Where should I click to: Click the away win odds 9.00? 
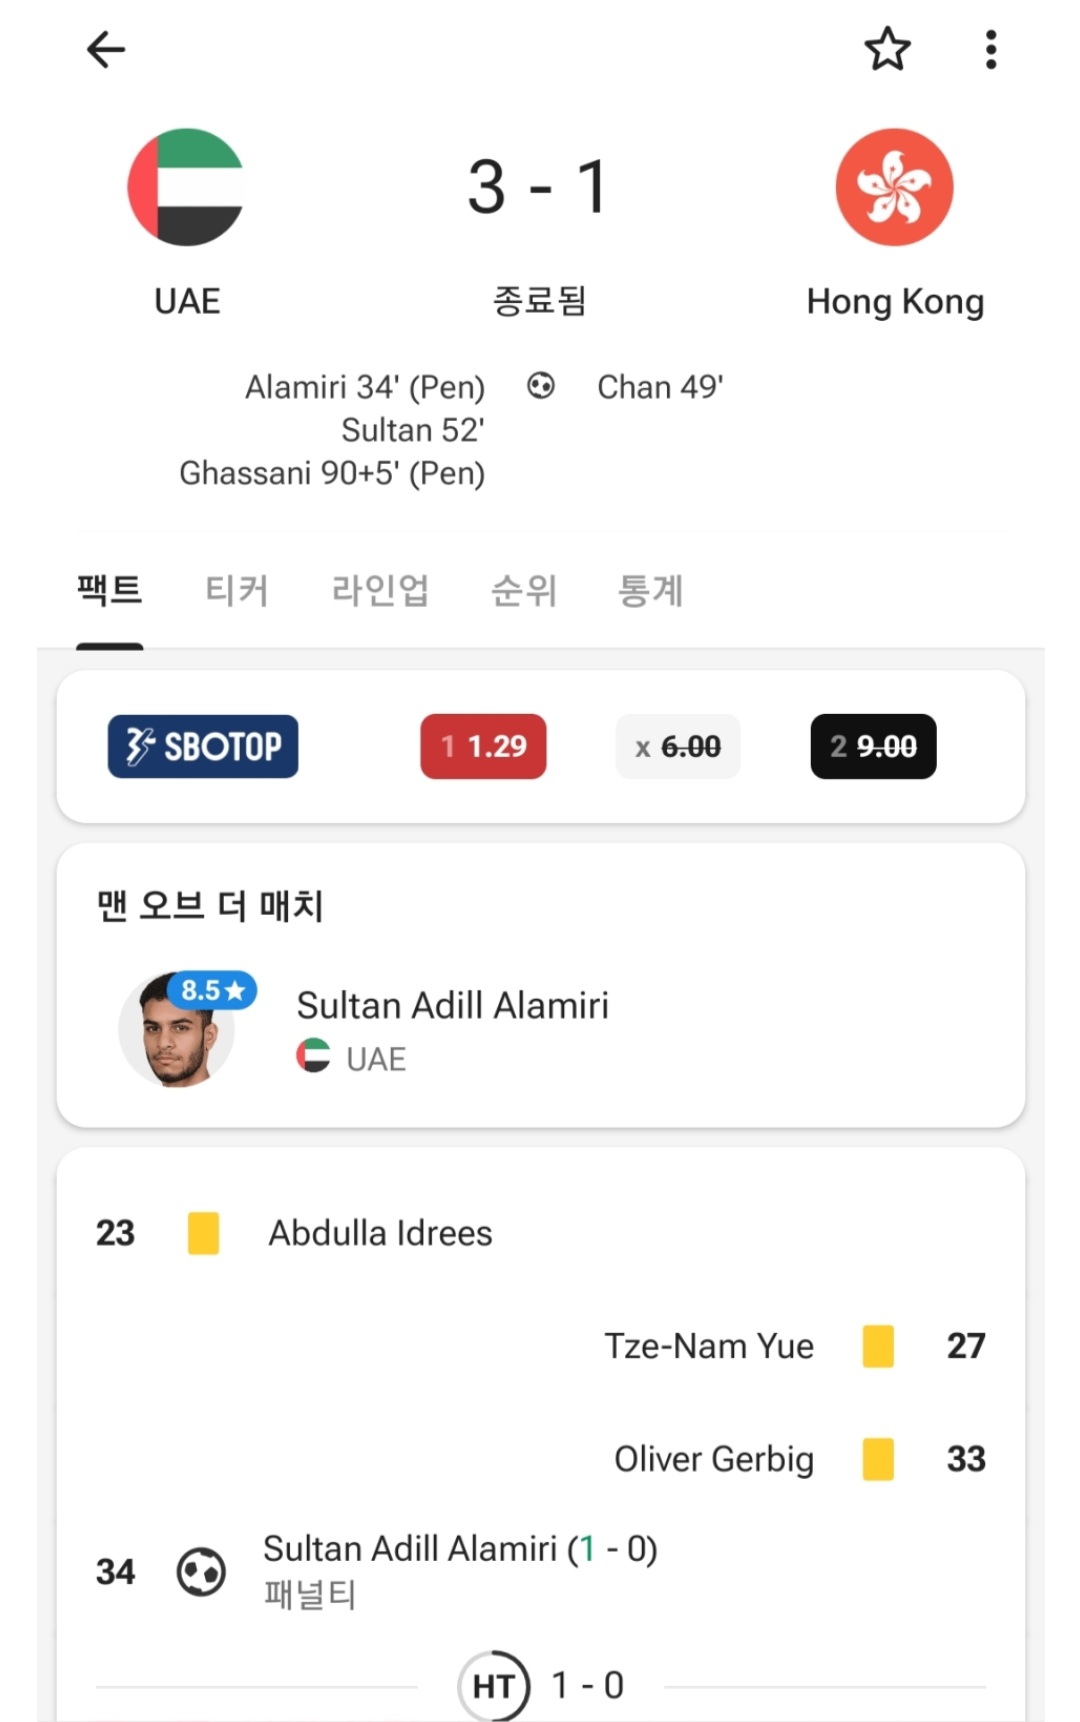873,746
